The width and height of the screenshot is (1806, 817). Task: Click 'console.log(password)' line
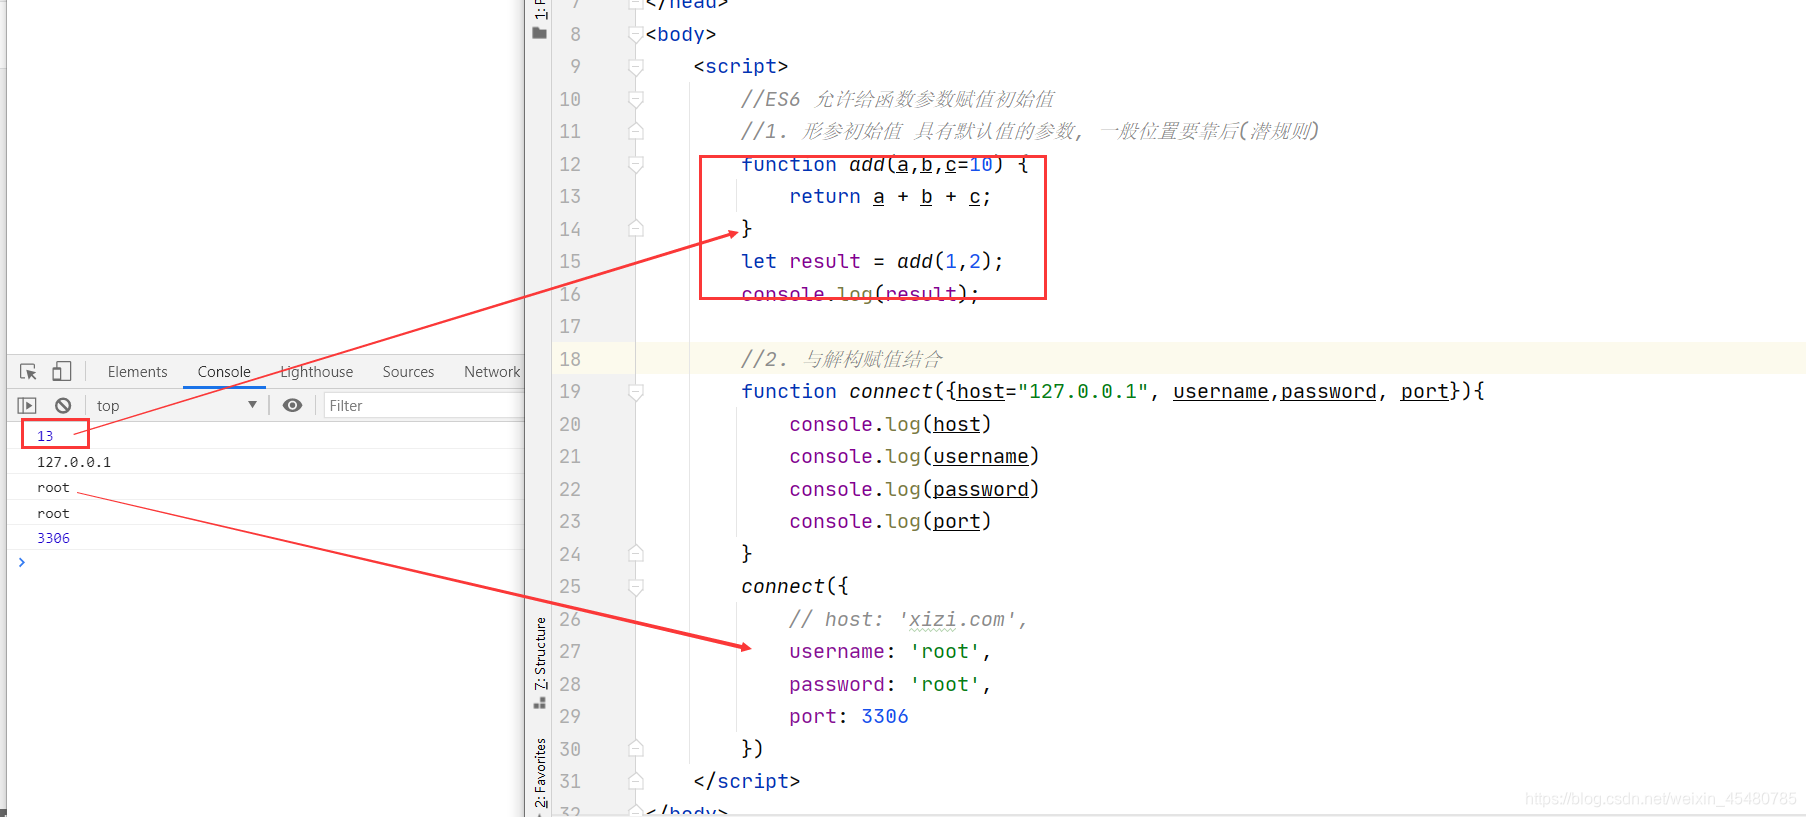pos(914,489)
